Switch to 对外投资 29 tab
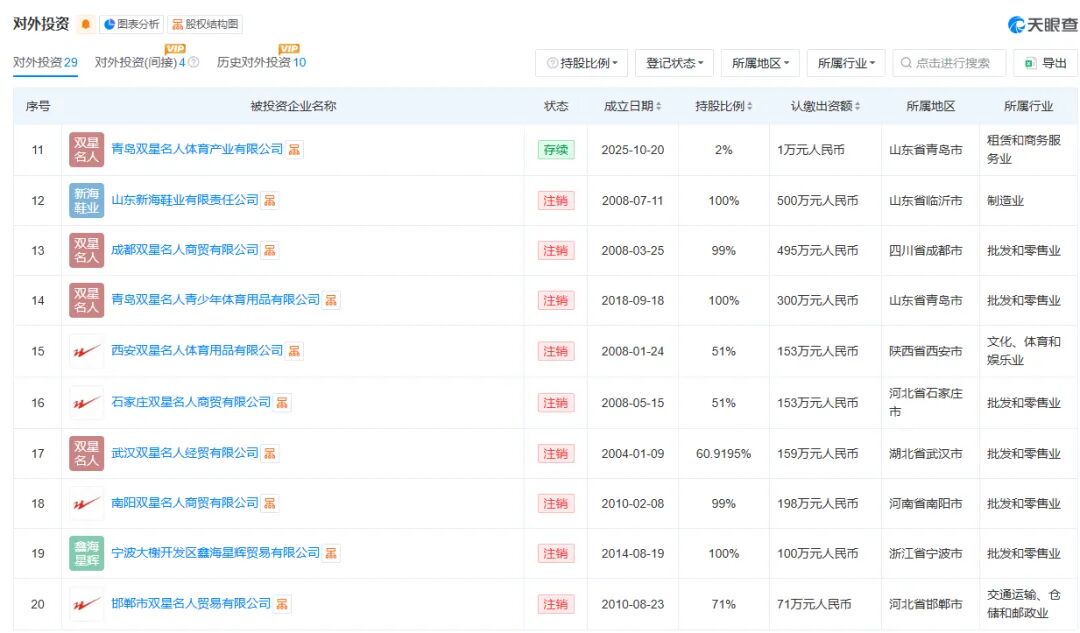Image resolution: width=1080 pixels, height=633 pixels. (x=45, y=63)
